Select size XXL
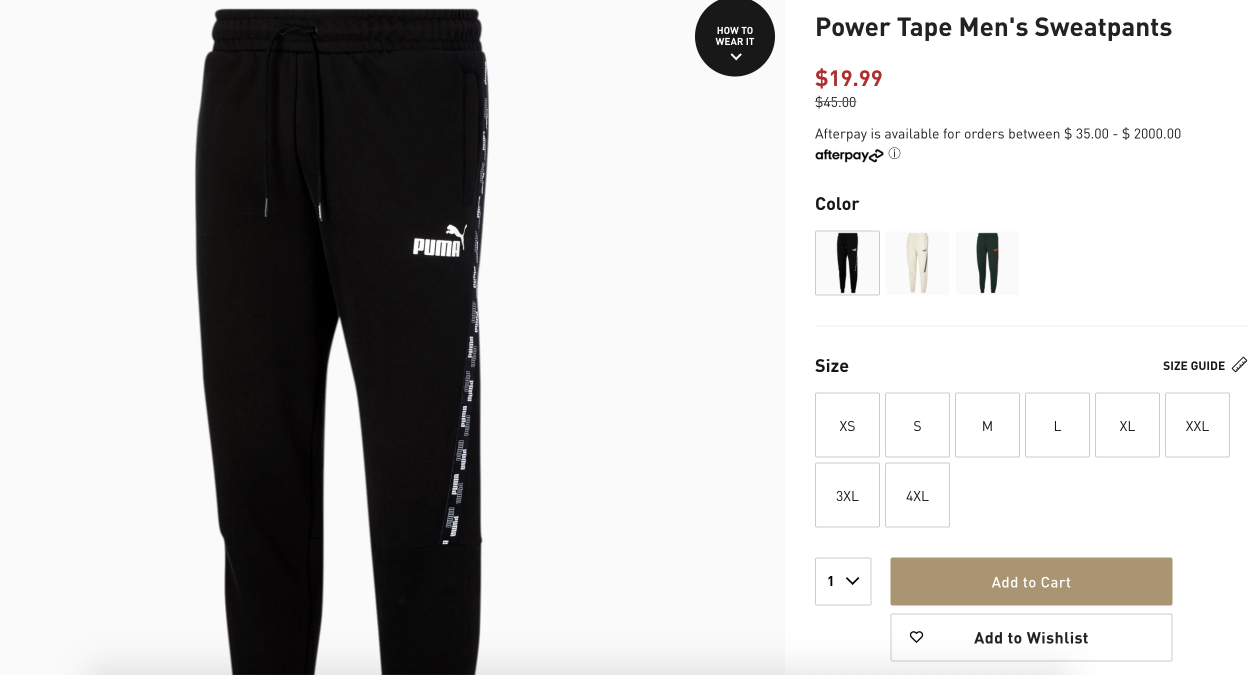Viewport: 1260px width, 675px height. pos(1197,425)
